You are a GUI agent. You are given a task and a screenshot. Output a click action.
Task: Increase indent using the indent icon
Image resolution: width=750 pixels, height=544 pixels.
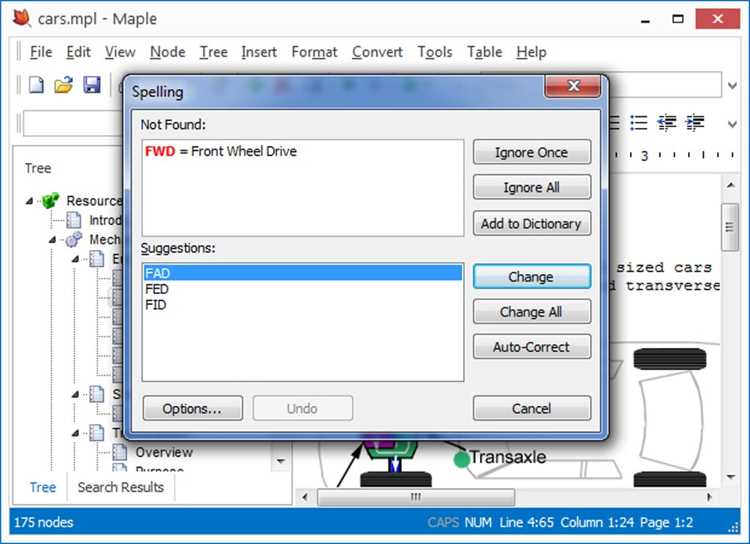coord(695,123)
